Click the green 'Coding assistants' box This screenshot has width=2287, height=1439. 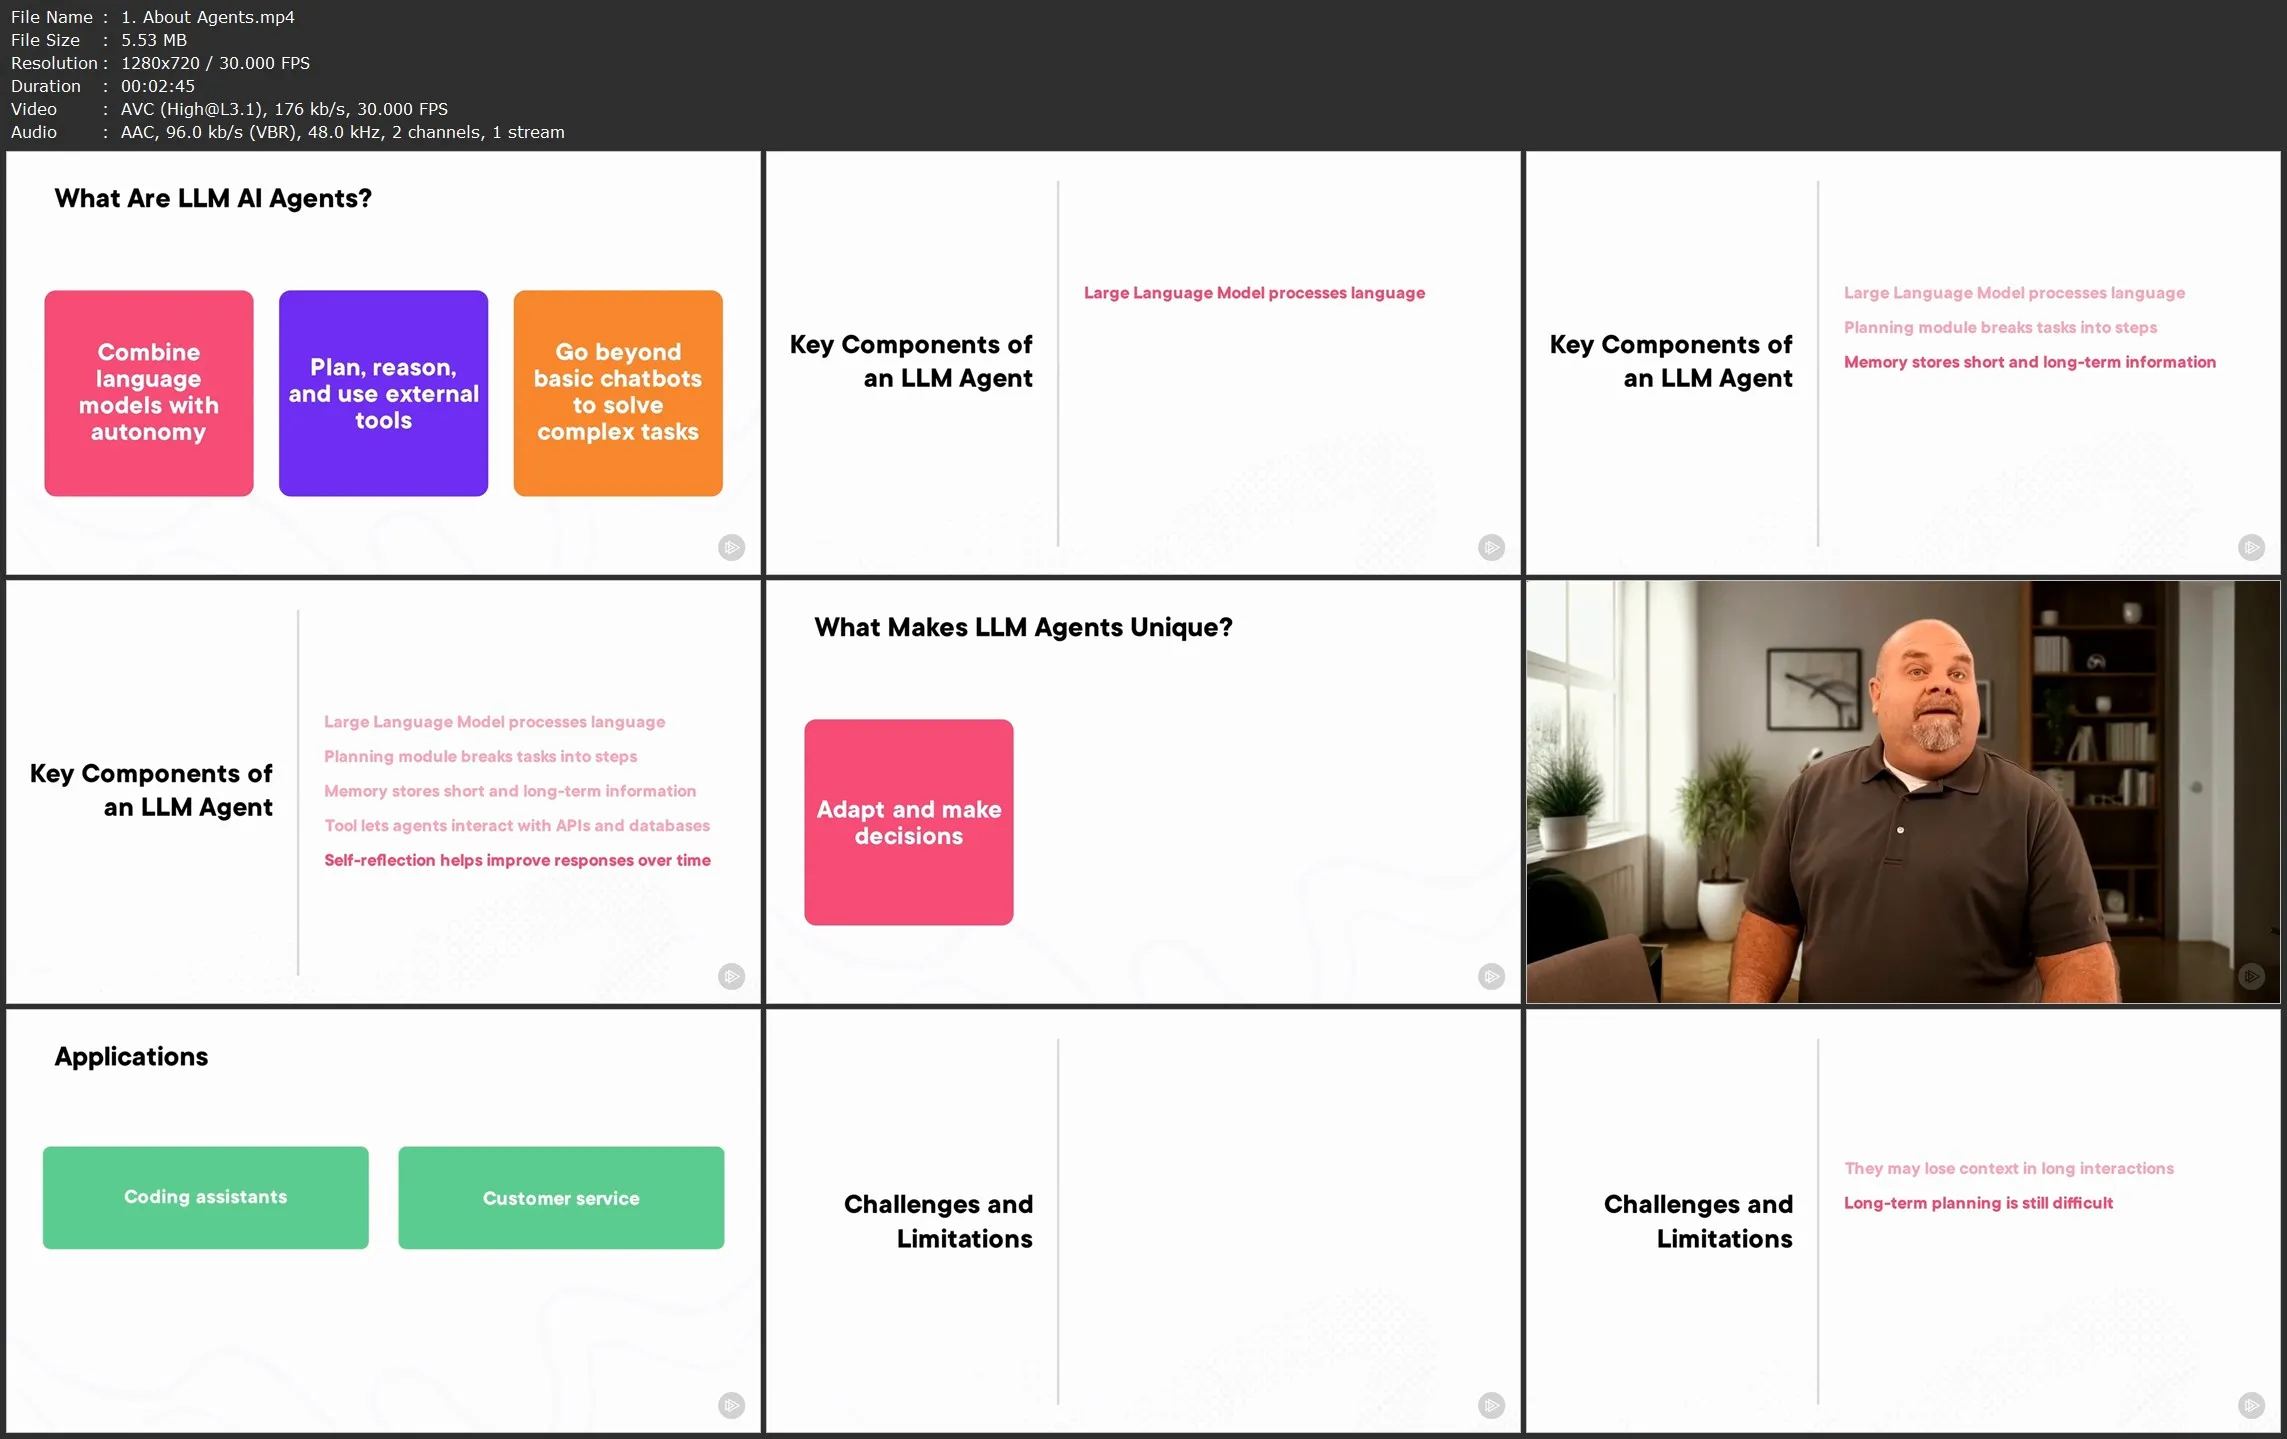[x=206, y=1198]
